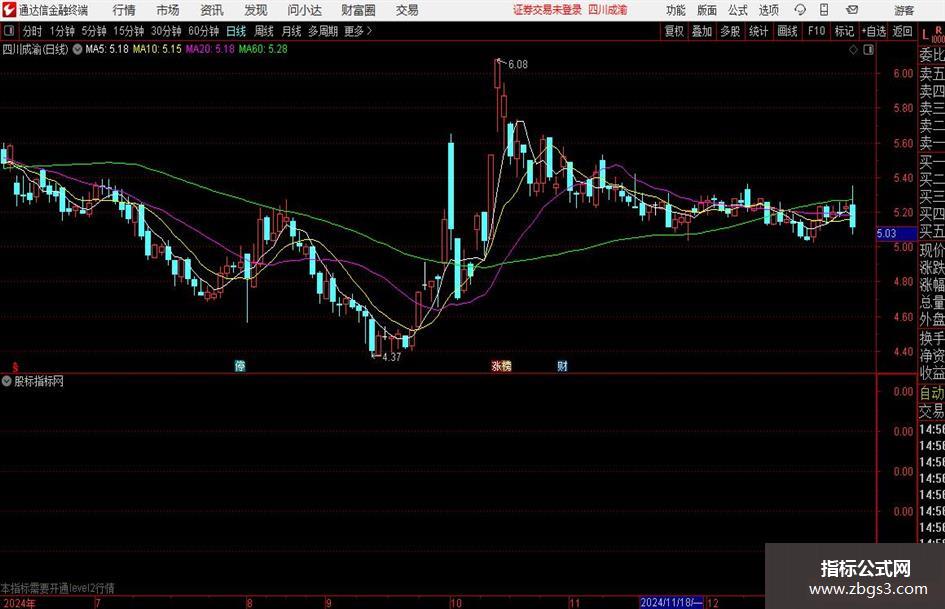The image size is (945, 609).
Task: Click the 叠加 overlay button
Action: (x=702, y=31)
